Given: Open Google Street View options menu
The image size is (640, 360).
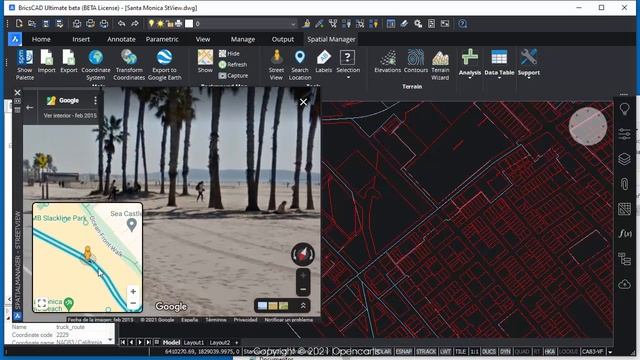Looking at the screenshot, I should [95, 100].
